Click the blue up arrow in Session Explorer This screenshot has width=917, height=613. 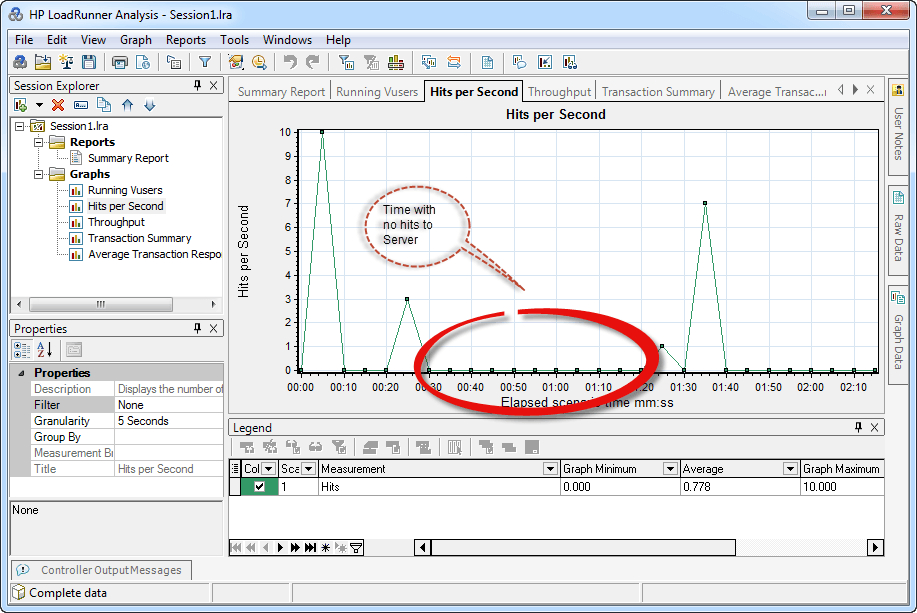(127, 105)
